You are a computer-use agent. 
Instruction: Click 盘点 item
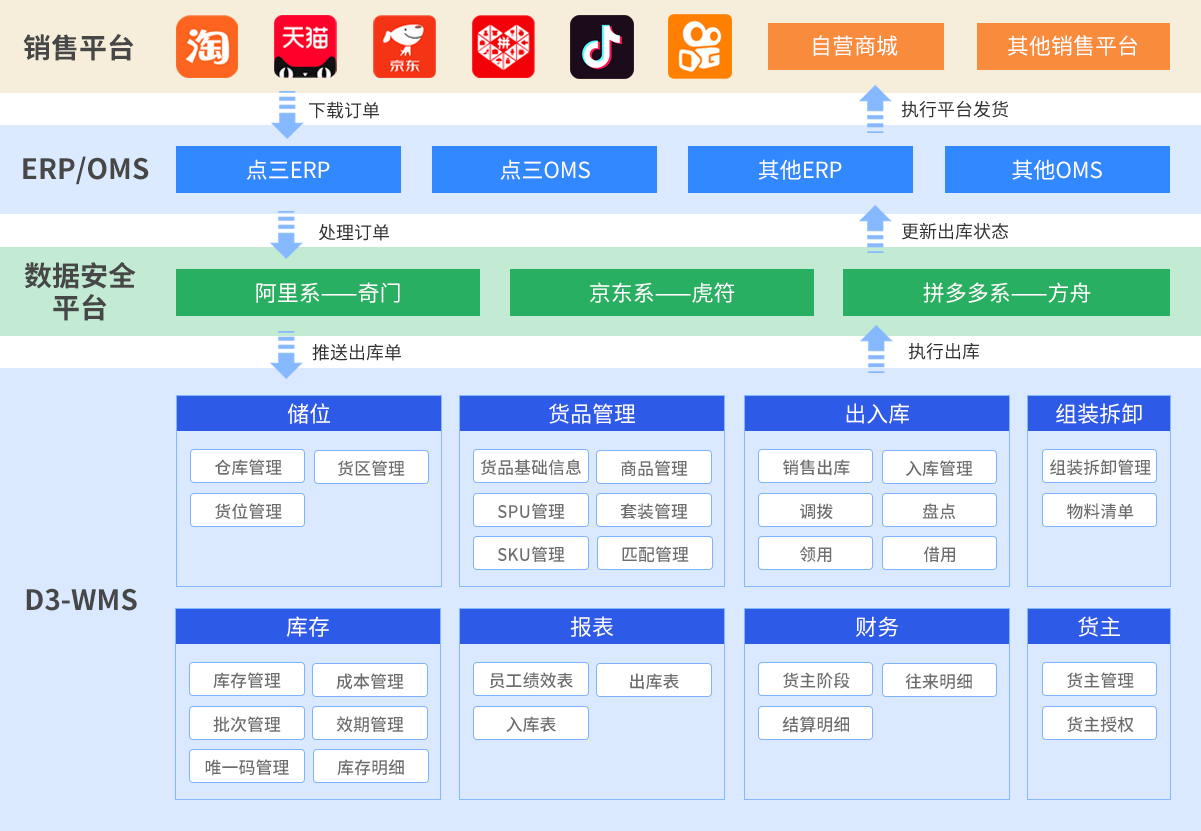(939, 511)
